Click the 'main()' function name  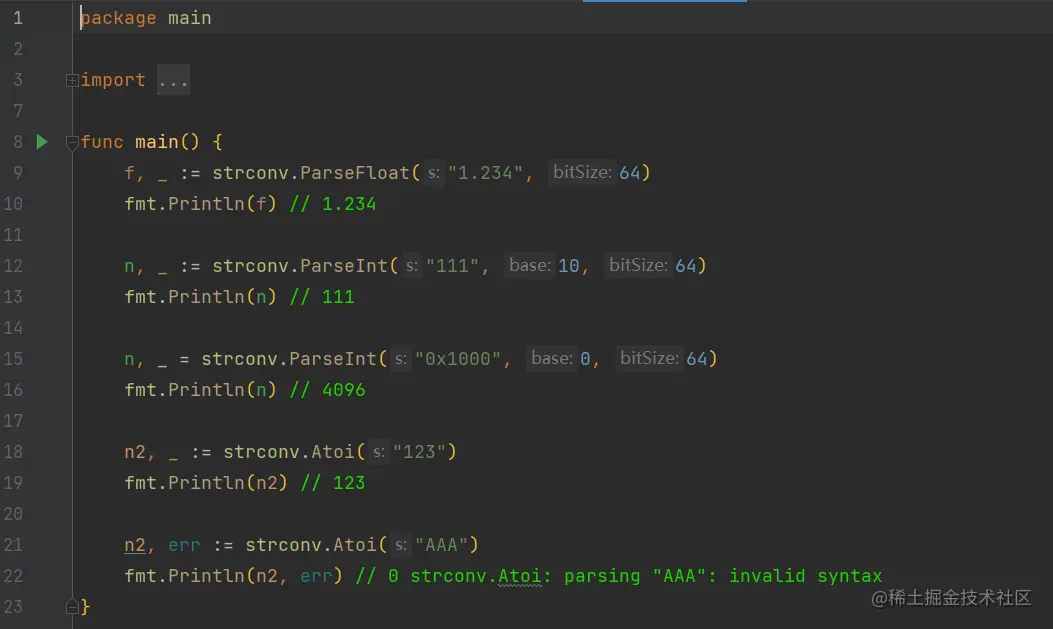[x=167, y=142]
